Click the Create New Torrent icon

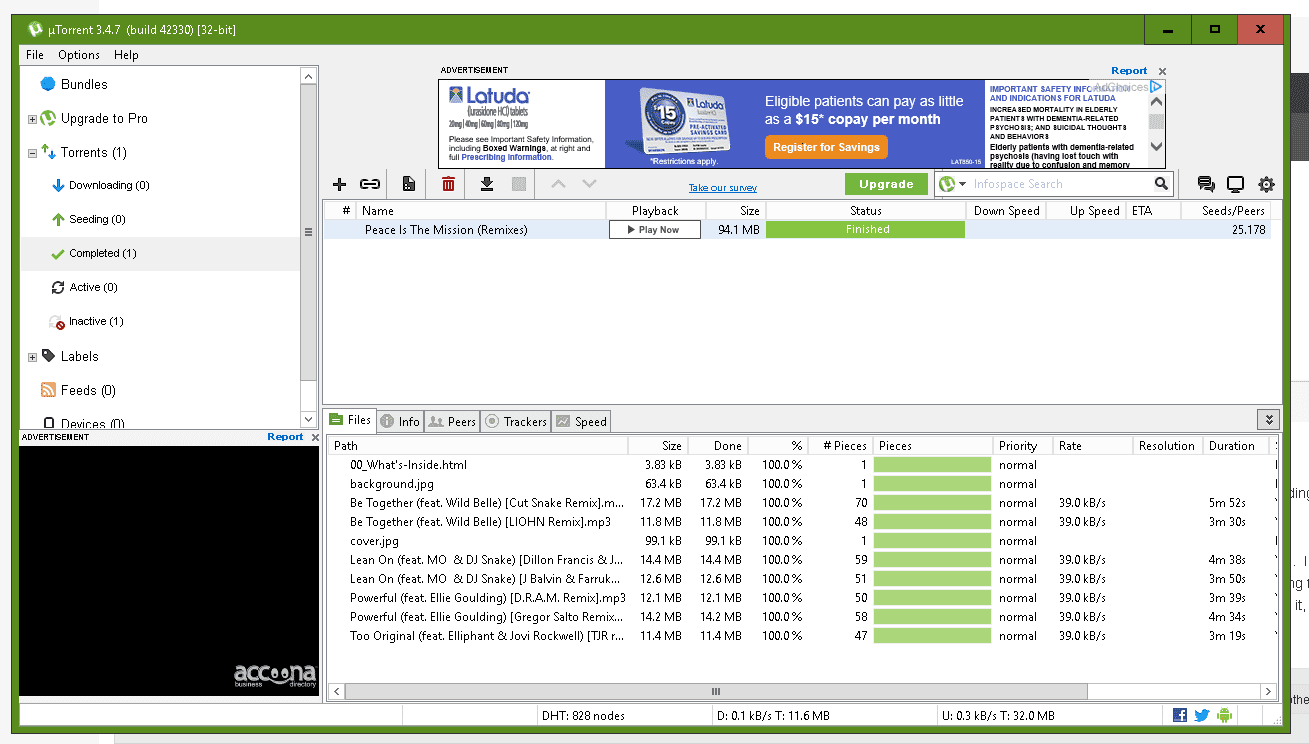click(x=409, y=184)
